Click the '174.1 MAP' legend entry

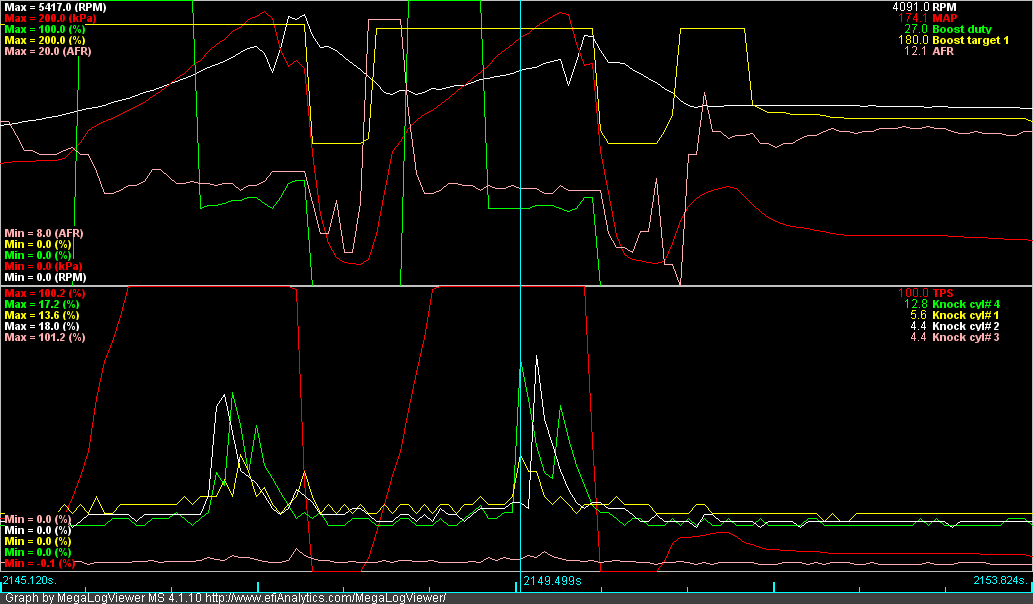click(928, 18)
